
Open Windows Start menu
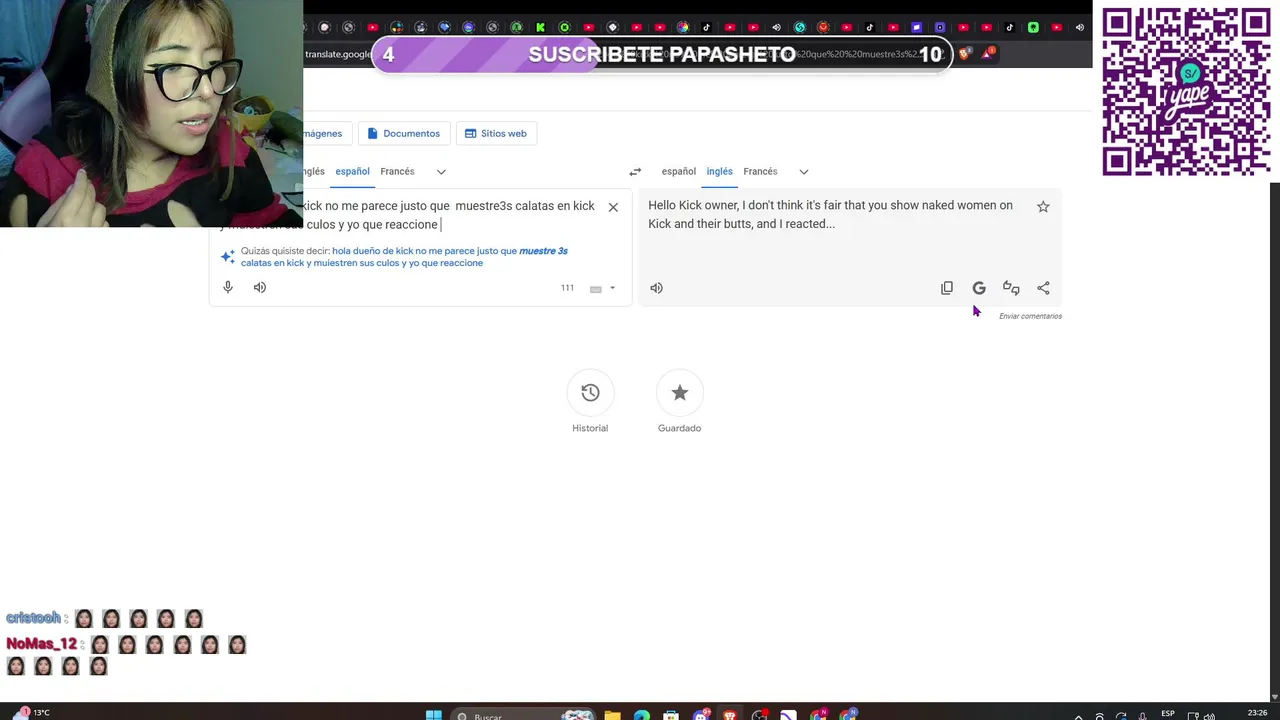[x=433, y=715]
